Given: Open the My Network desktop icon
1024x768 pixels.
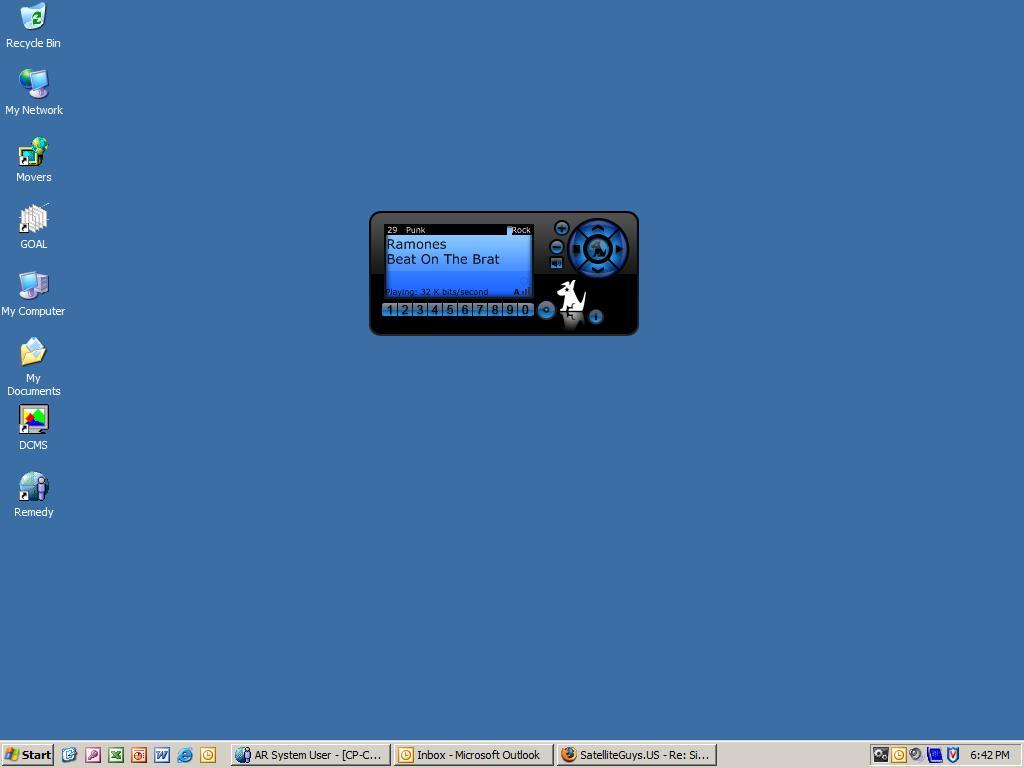Looking at the screenshot, I should 33,93.
